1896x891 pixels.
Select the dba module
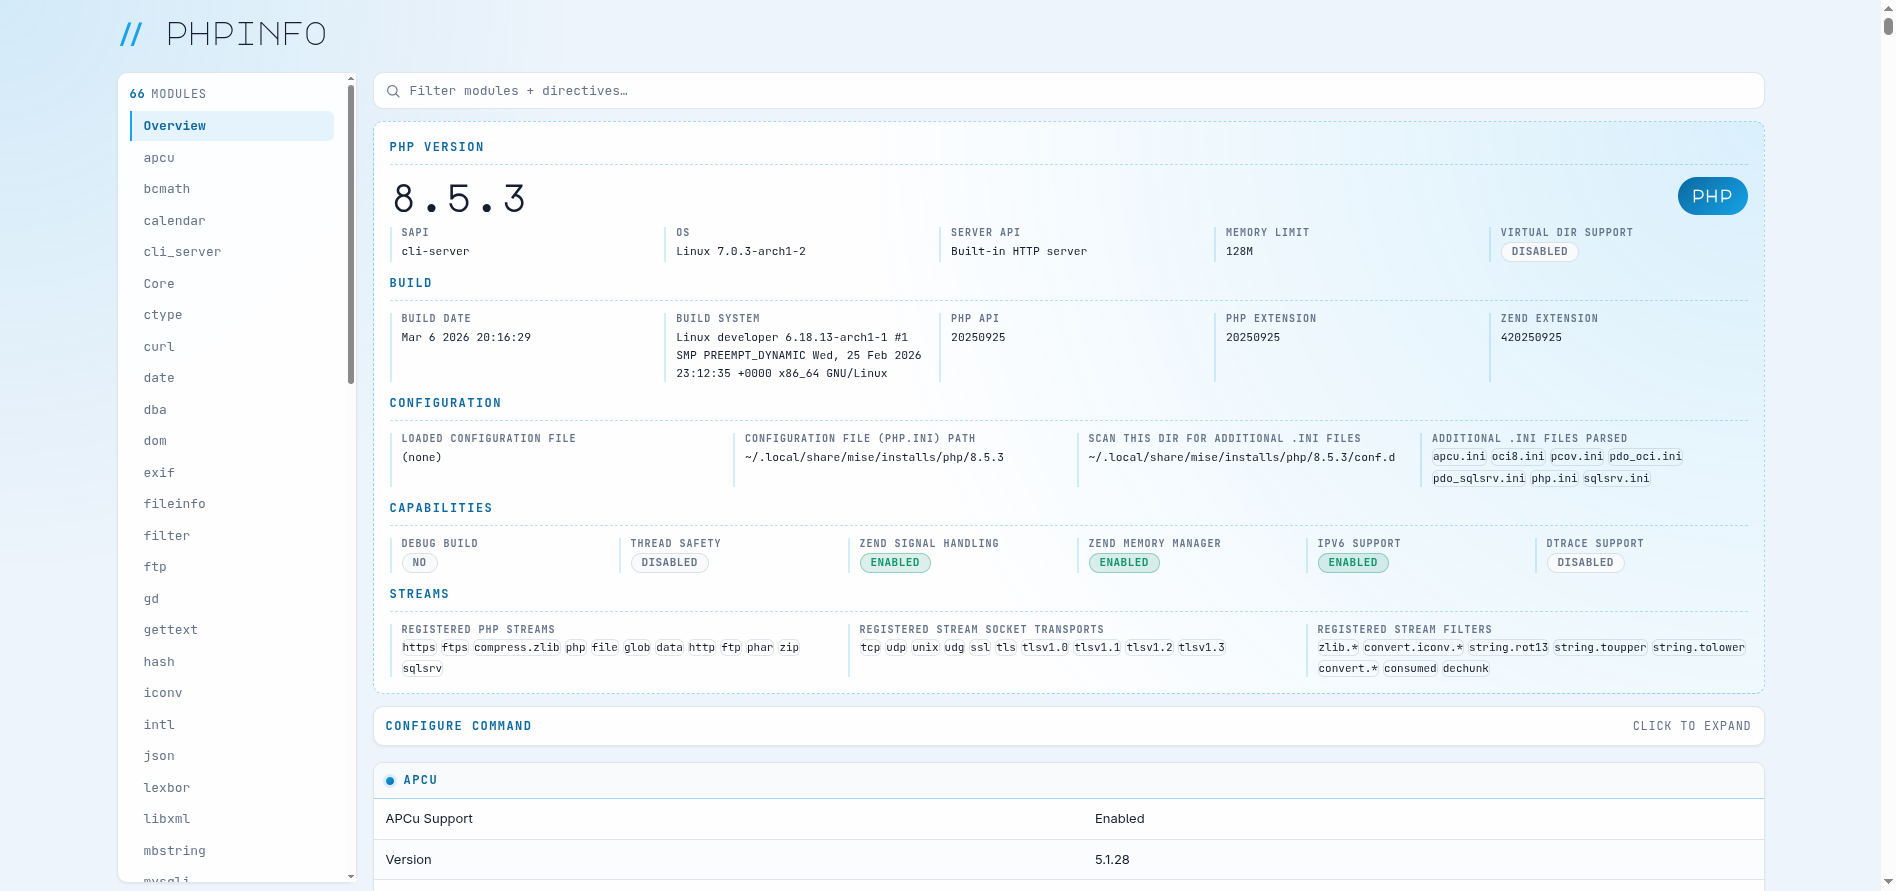(x=232, y=410)
